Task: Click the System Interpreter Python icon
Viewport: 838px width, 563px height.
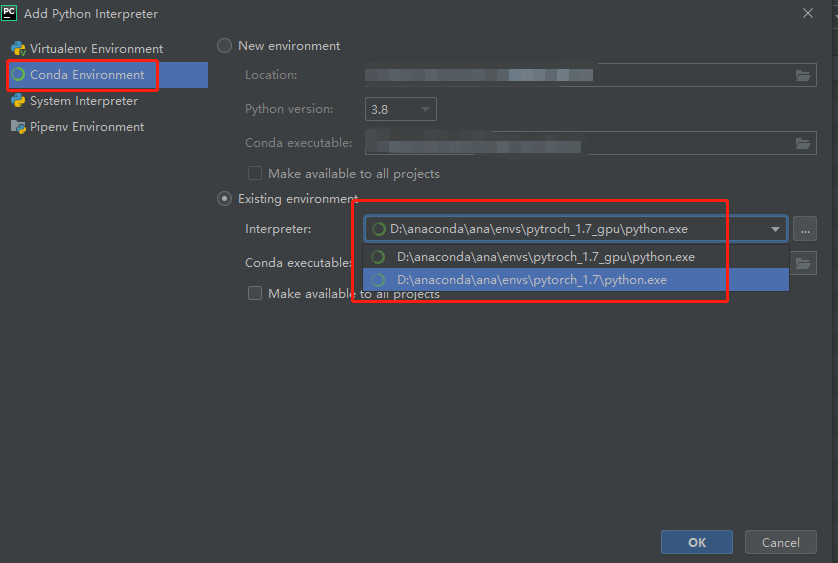Action: point(18,101)
